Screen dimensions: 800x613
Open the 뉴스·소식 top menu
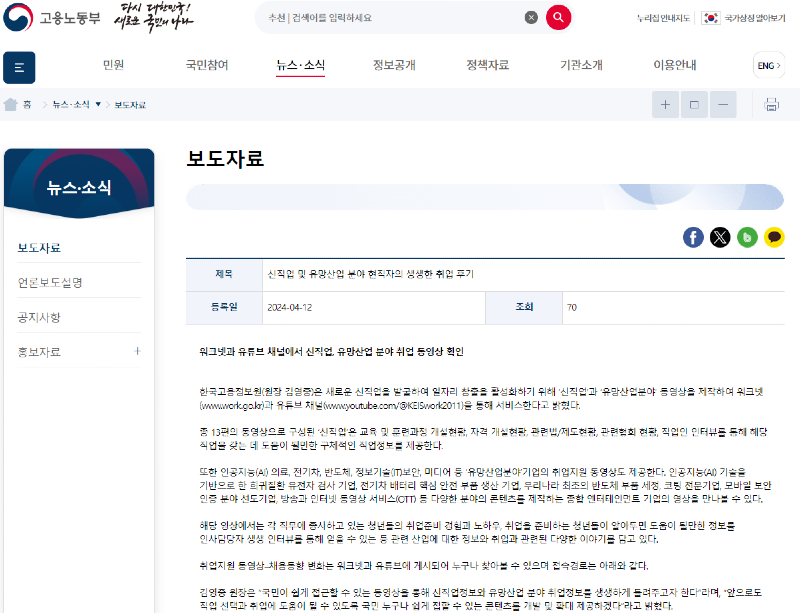coord(301,65)
